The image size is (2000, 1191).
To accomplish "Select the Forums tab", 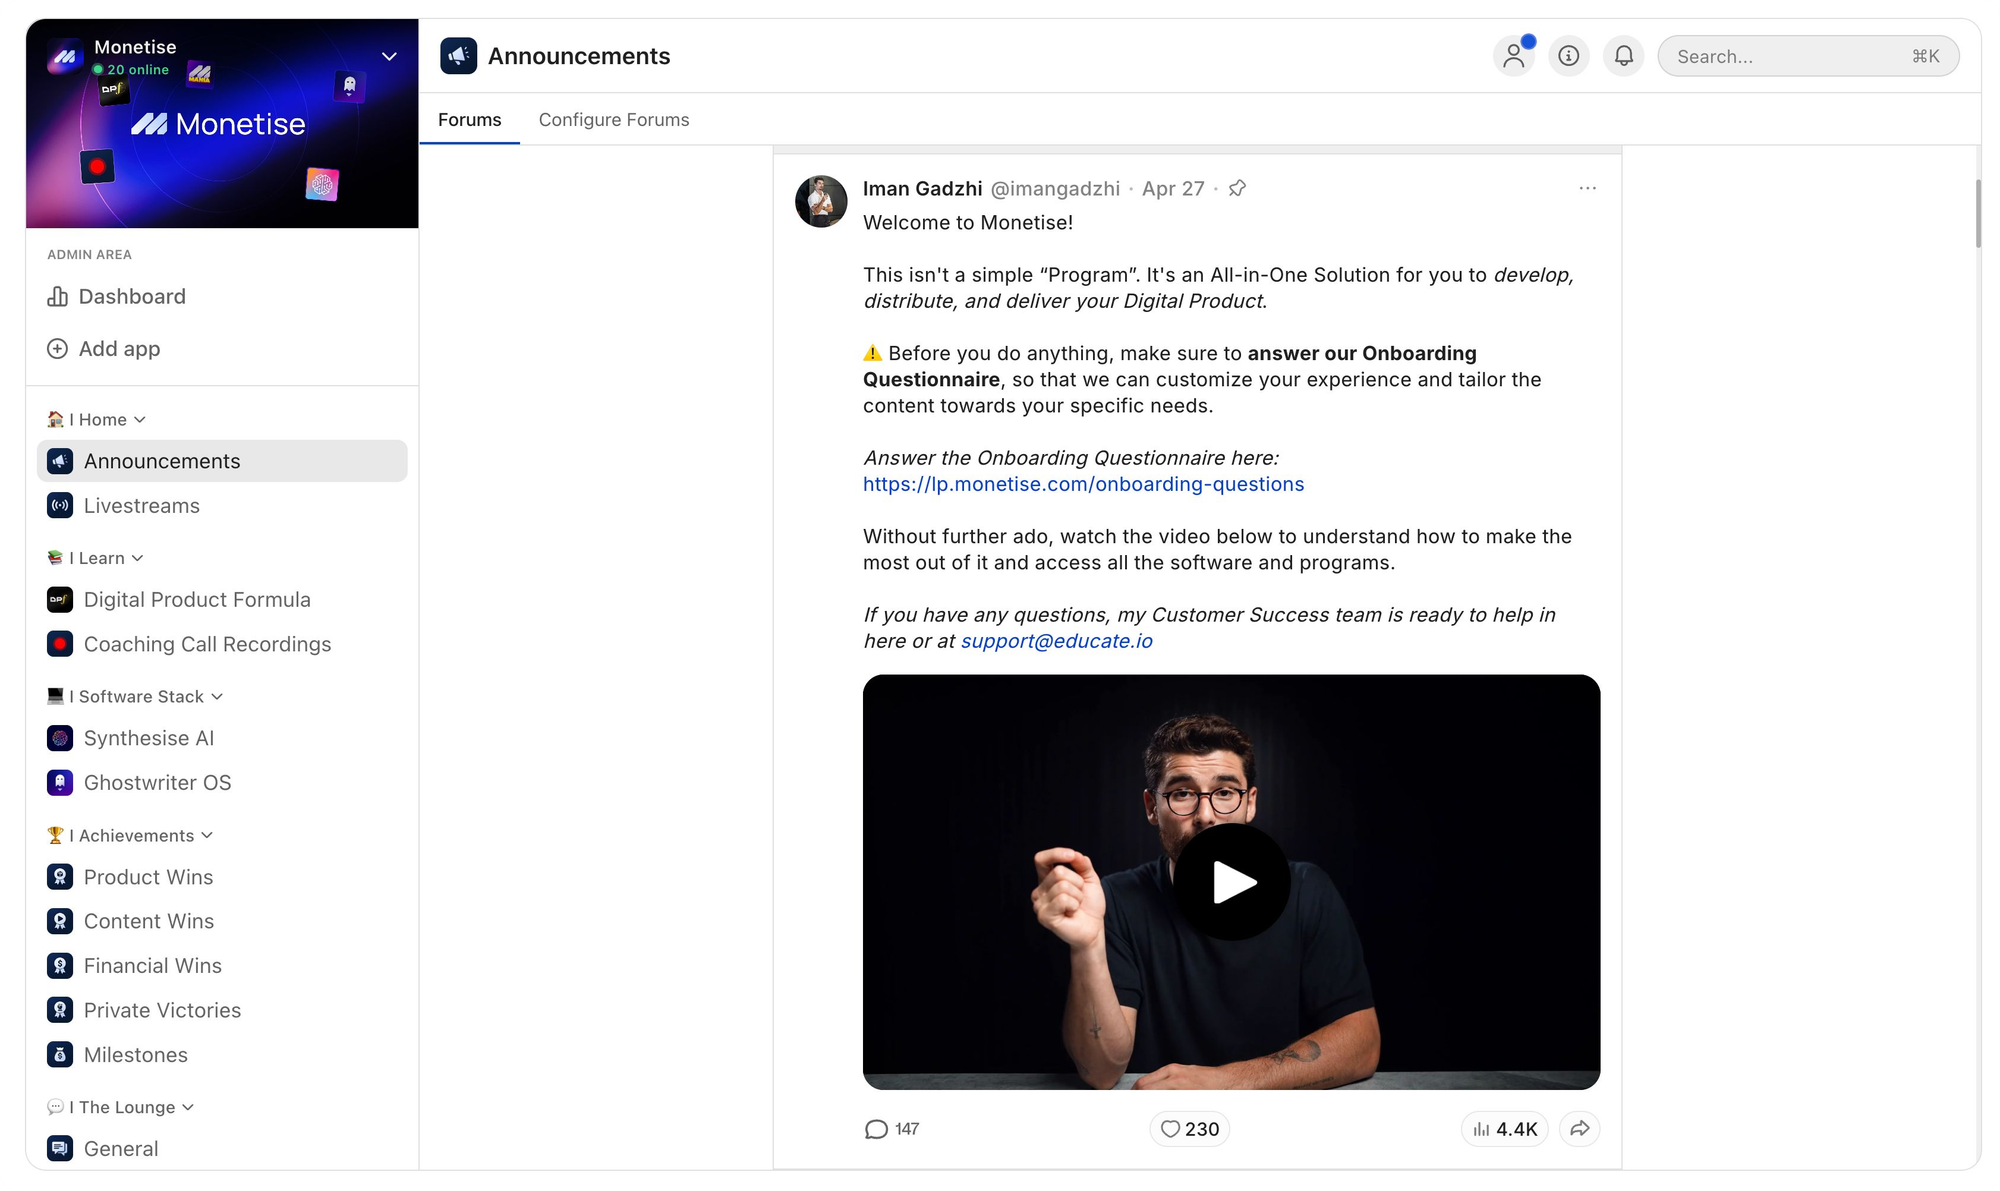I will (469, 120).
